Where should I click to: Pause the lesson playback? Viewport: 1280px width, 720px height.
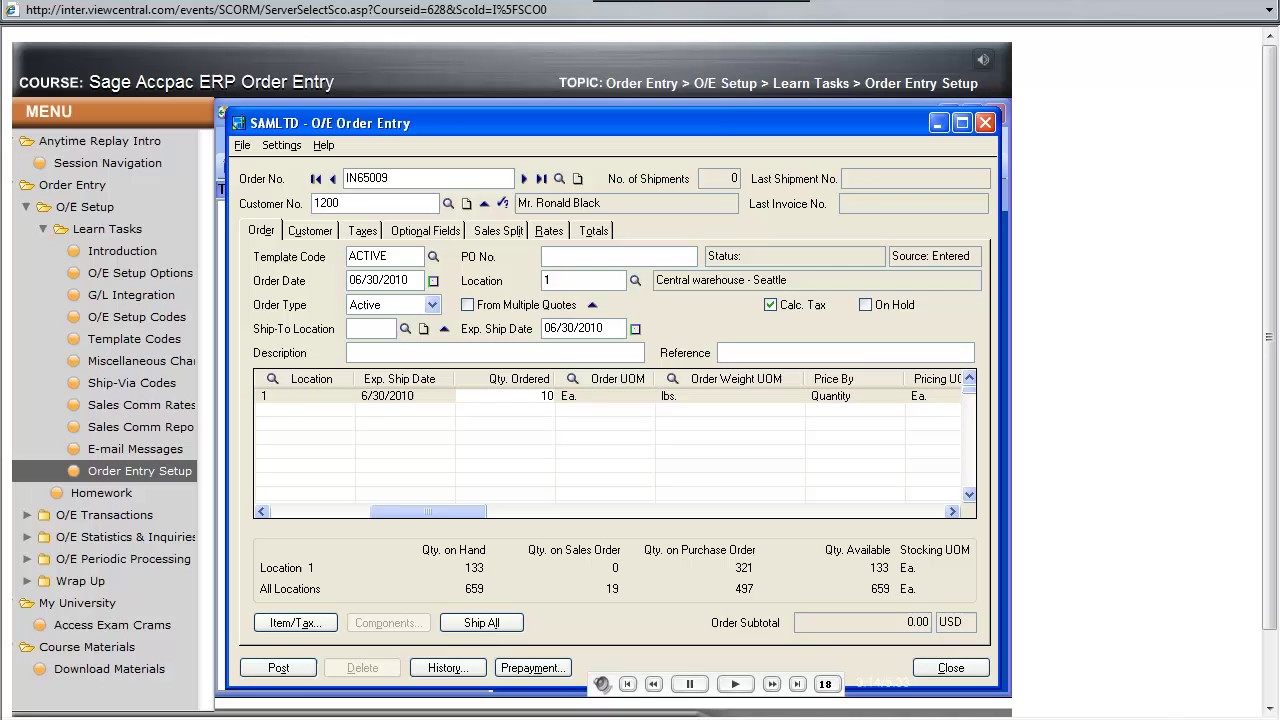pos(690,684)
